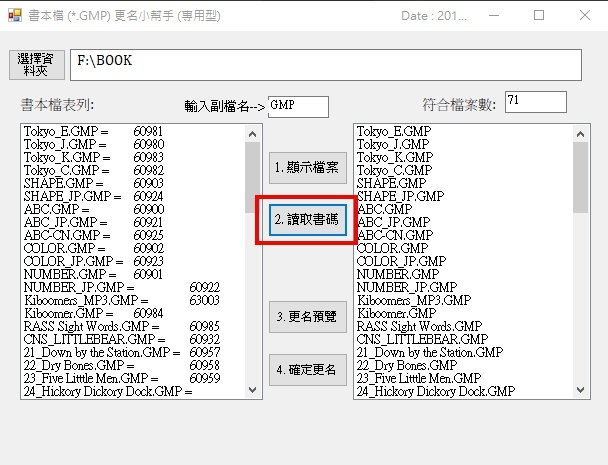Image resolution: width=608 pixels, height=465 pixels.
Task: Click the 3. 更名預覽 button
Action: tap(308, 316)
